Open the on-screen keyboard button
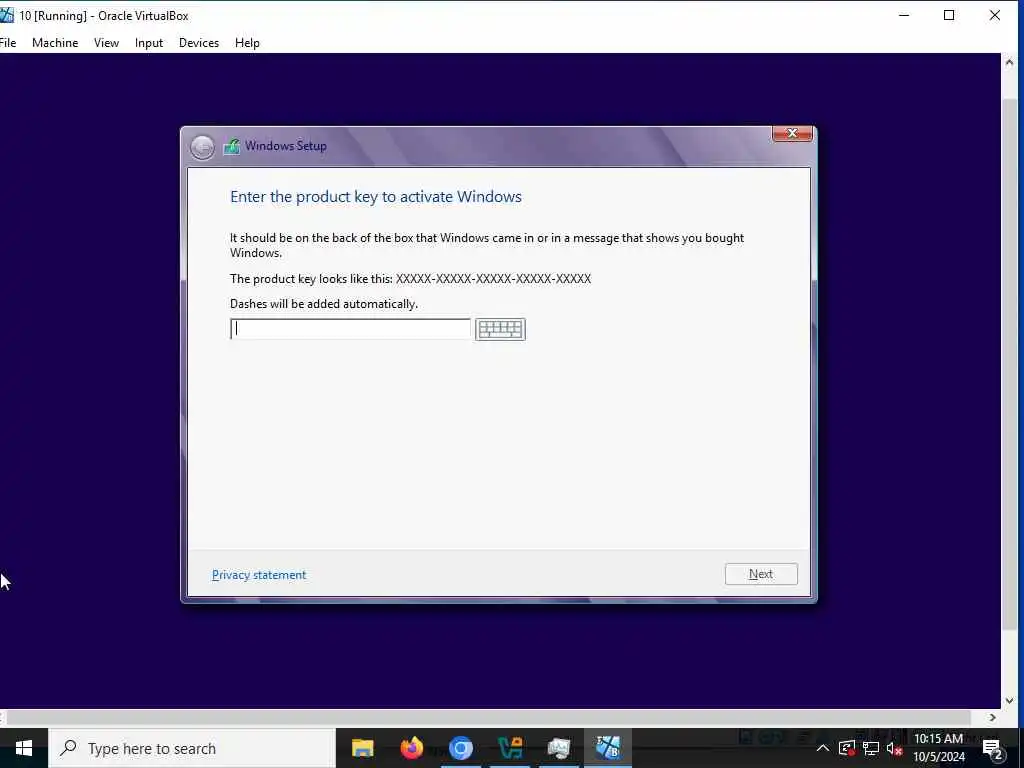1024x768 pixels. [500, 329]
